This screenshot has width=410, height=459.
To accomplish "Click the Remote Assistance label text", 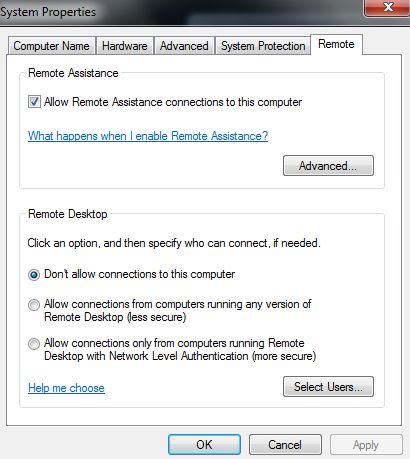I will click(73, 73).
